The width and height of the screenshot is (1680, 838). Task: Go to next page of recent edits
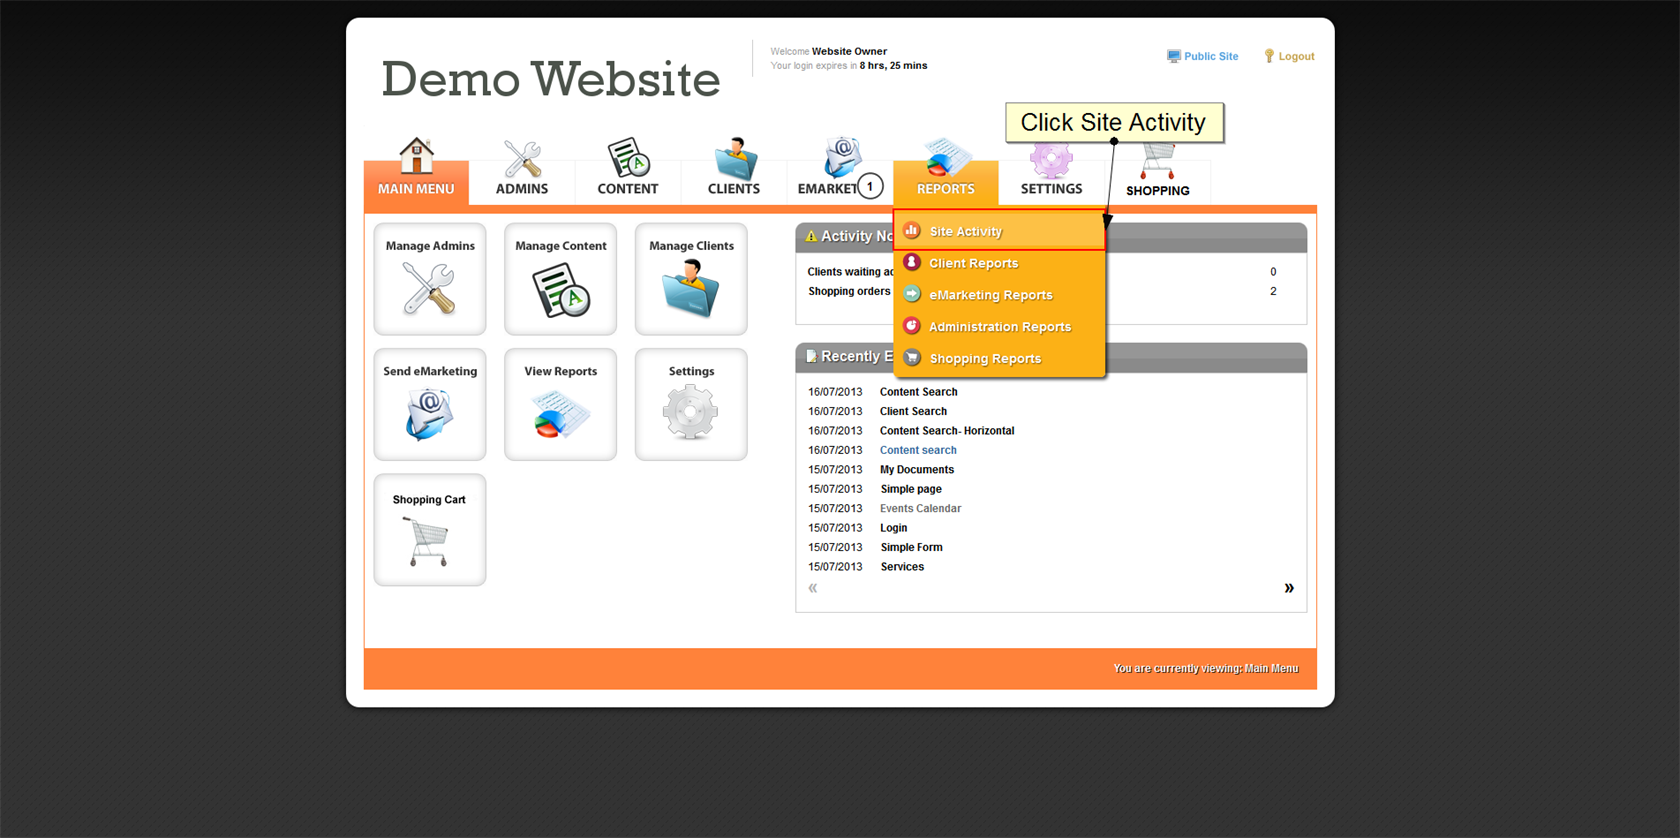[1288, 588]
